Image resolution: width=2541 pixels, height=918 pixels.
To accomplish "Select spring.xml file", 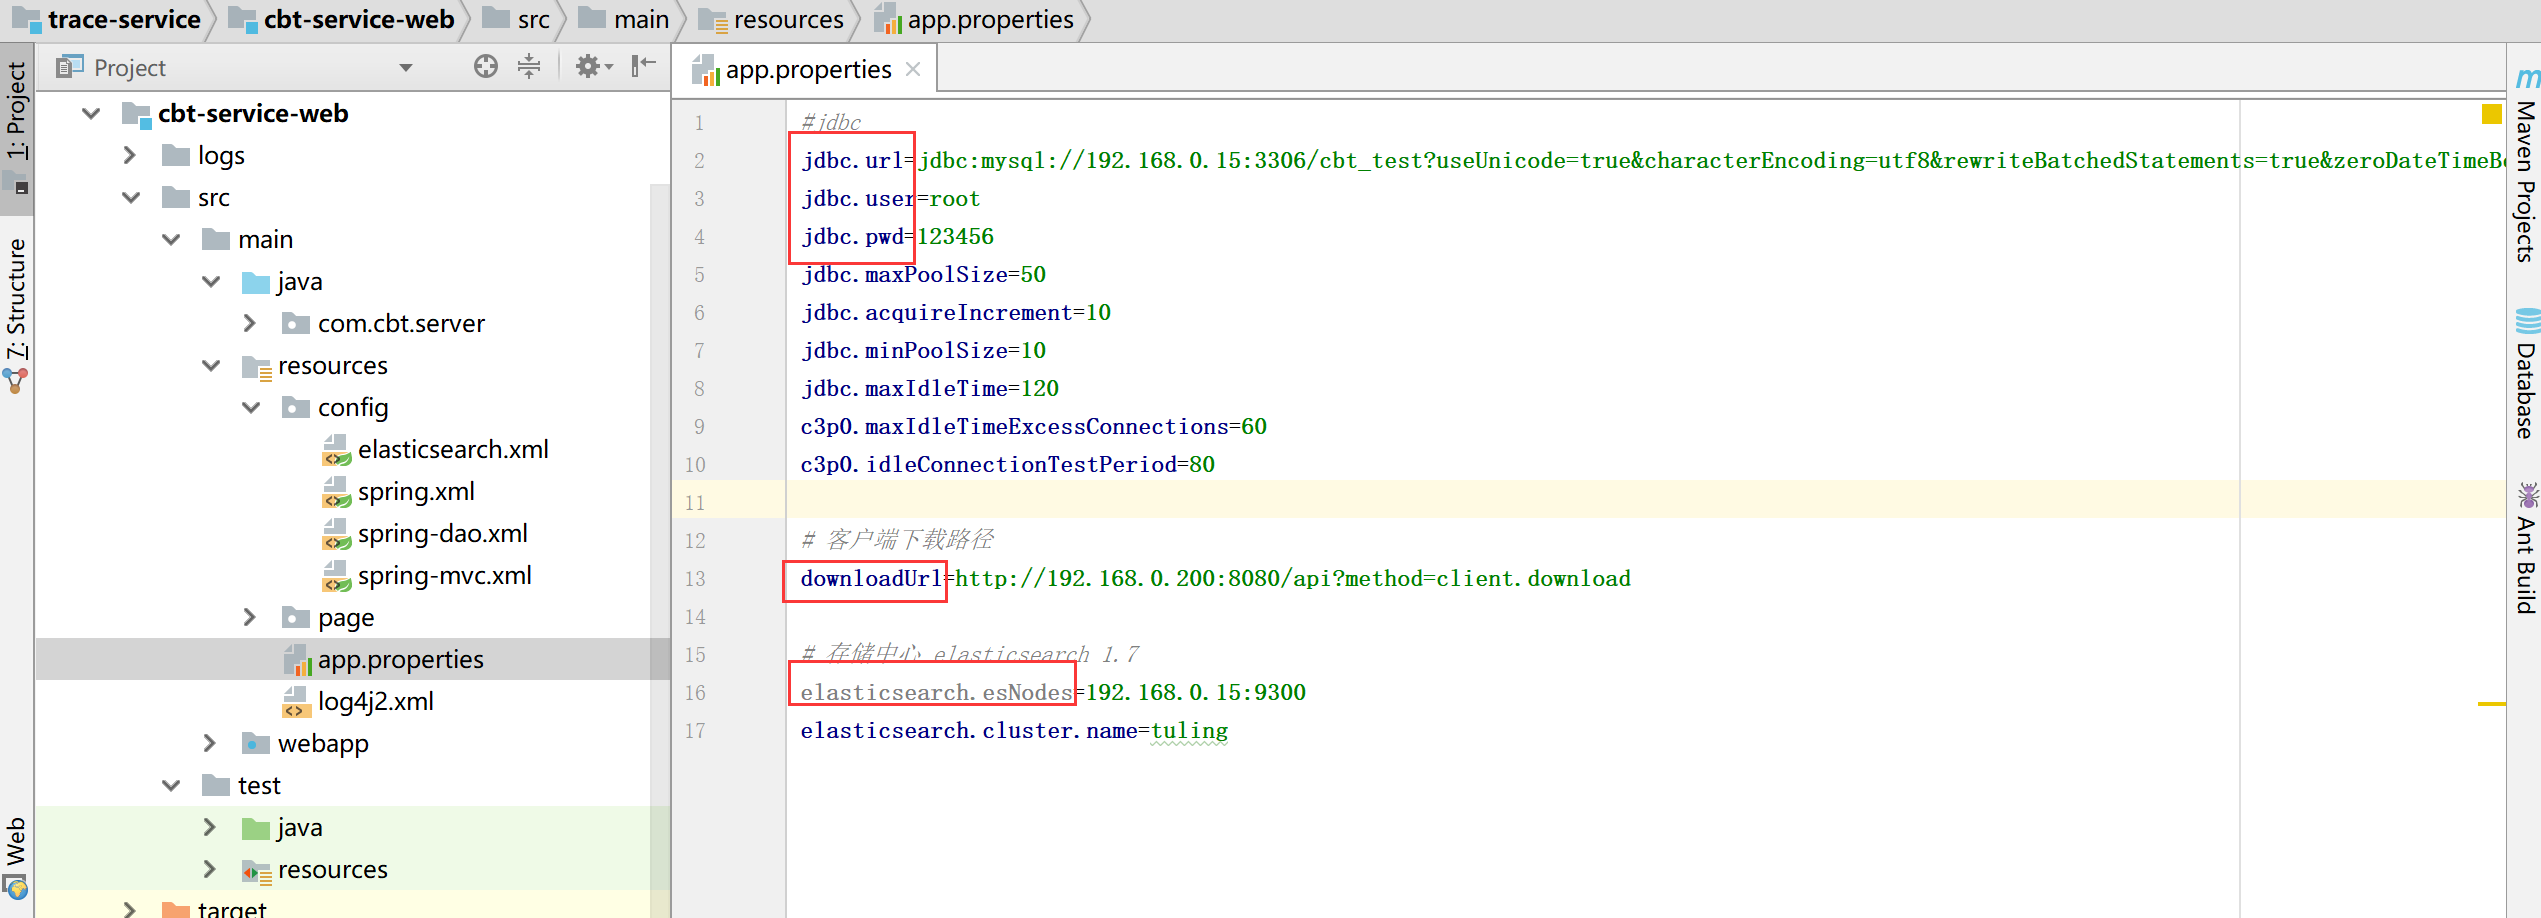I will click(398, 491).
